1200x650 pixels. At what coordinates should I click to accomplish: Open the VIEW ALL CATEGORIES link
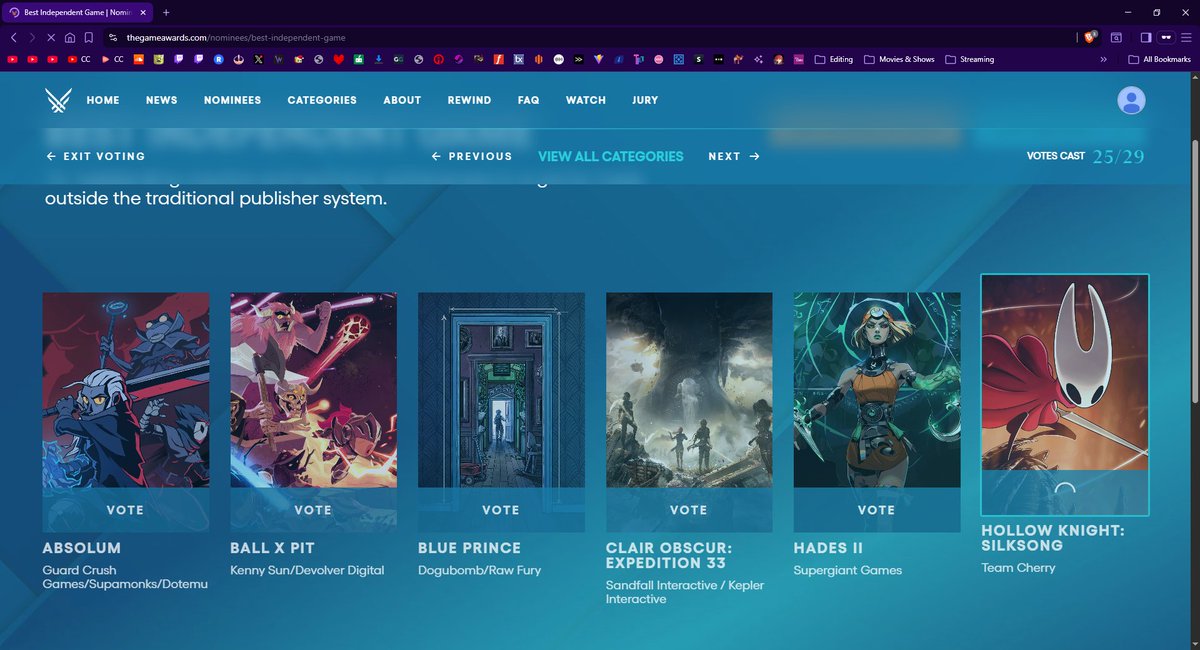click(611, 156)
